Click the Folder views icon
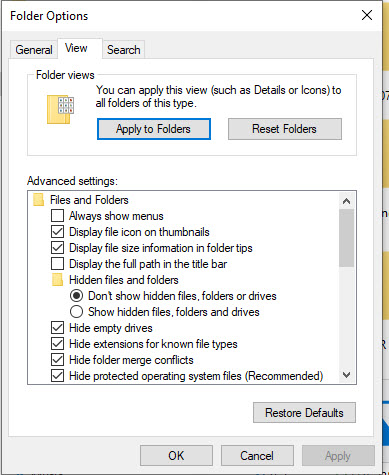Image resolution: width=389 pixels, height=475 pixels. click(x=60, y=110)
